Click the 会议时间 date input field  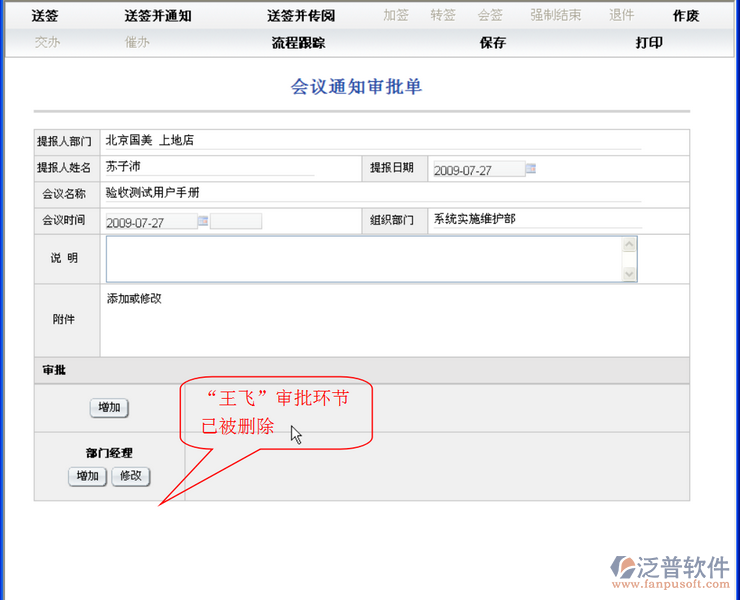tap(150, 222)
